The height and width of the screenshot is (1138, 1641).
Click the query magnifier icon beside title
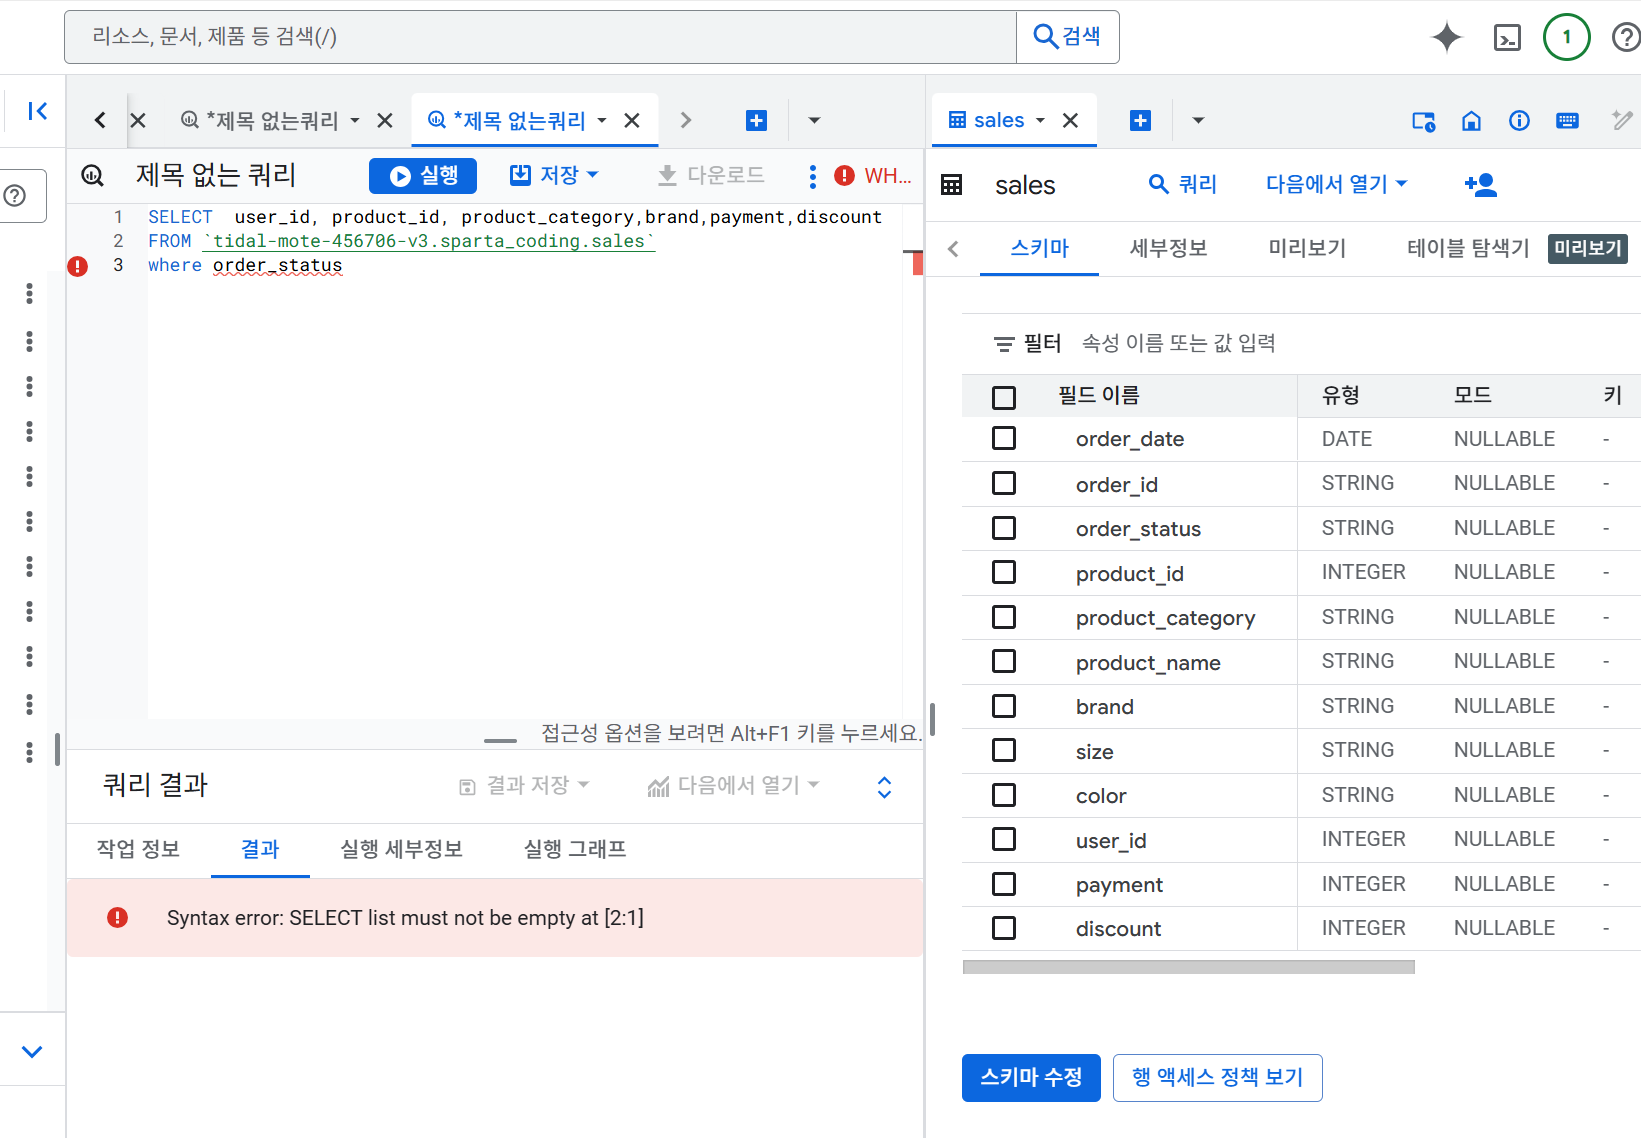click(93, 176)
